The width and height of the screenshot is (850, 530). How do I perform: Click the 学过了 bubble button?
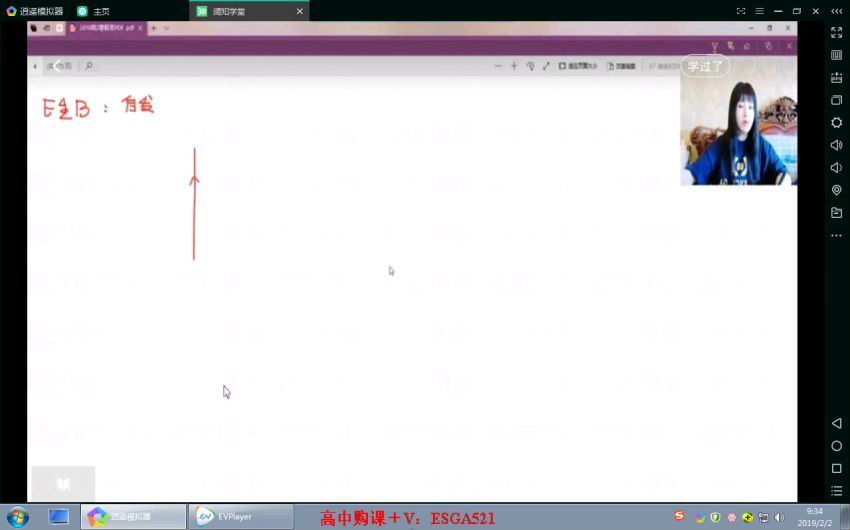[705, 66]
